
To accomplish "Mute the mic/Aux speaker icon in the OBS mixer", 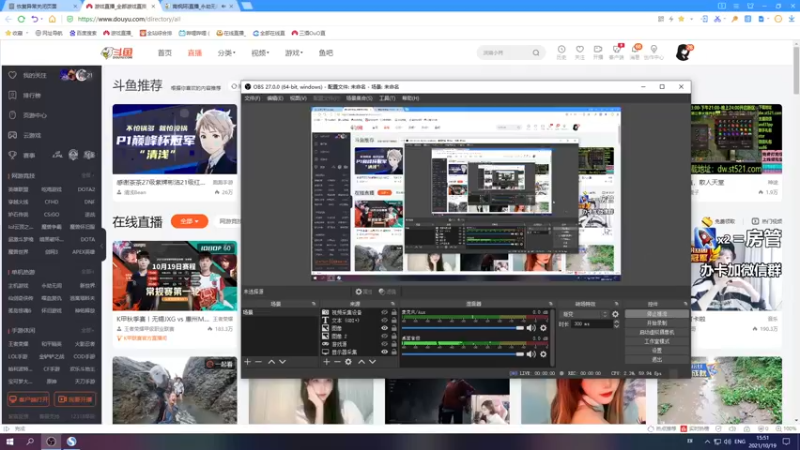I will point(531,328).
